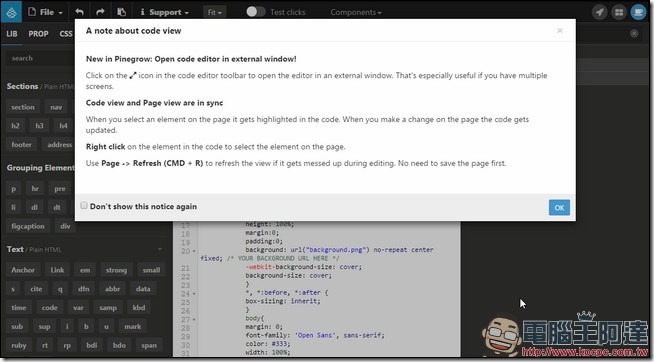Select the mark element
The width and height of the screenshot is (654, 362).
(133, 327)
